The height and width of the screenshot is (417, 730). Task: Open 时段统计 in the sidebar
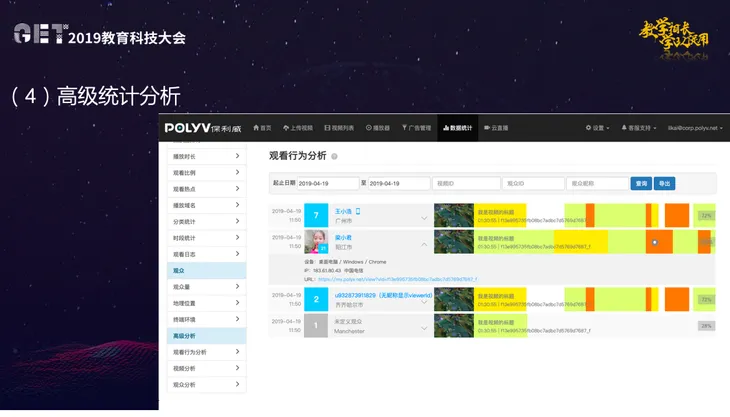[206, 238]
